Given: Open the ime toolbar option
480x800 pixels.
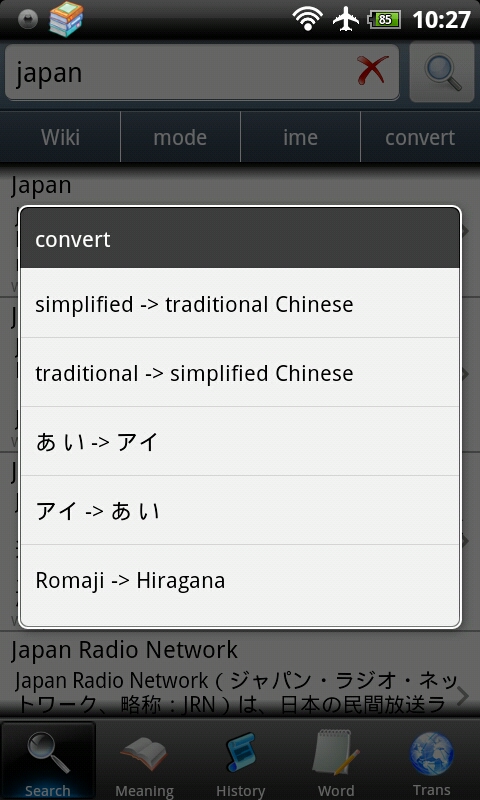Looking at the screenshot, I should coord(300,137).
